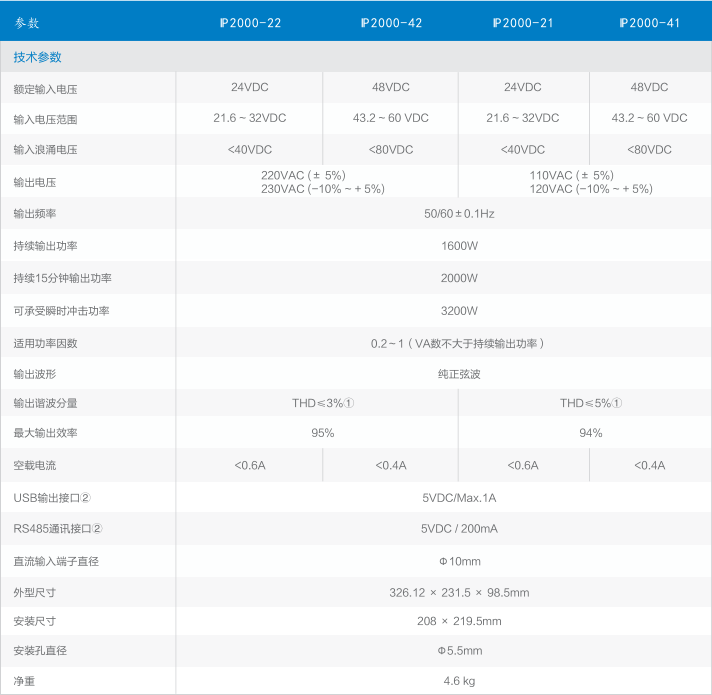
Task: Click the 4.6 kg net weight value
Action: click(x=459, y=681)
